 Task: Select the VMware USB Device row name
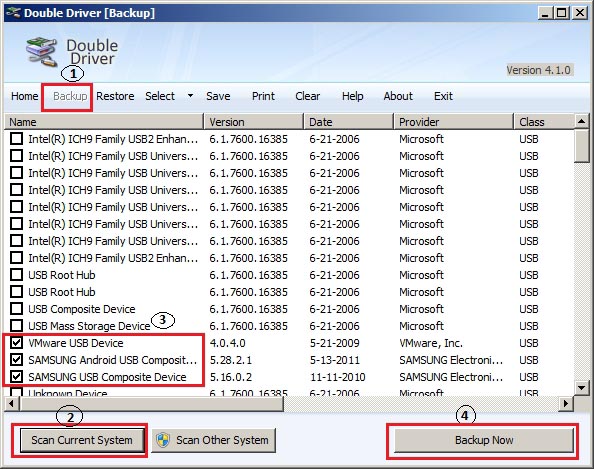coord(76,343)
